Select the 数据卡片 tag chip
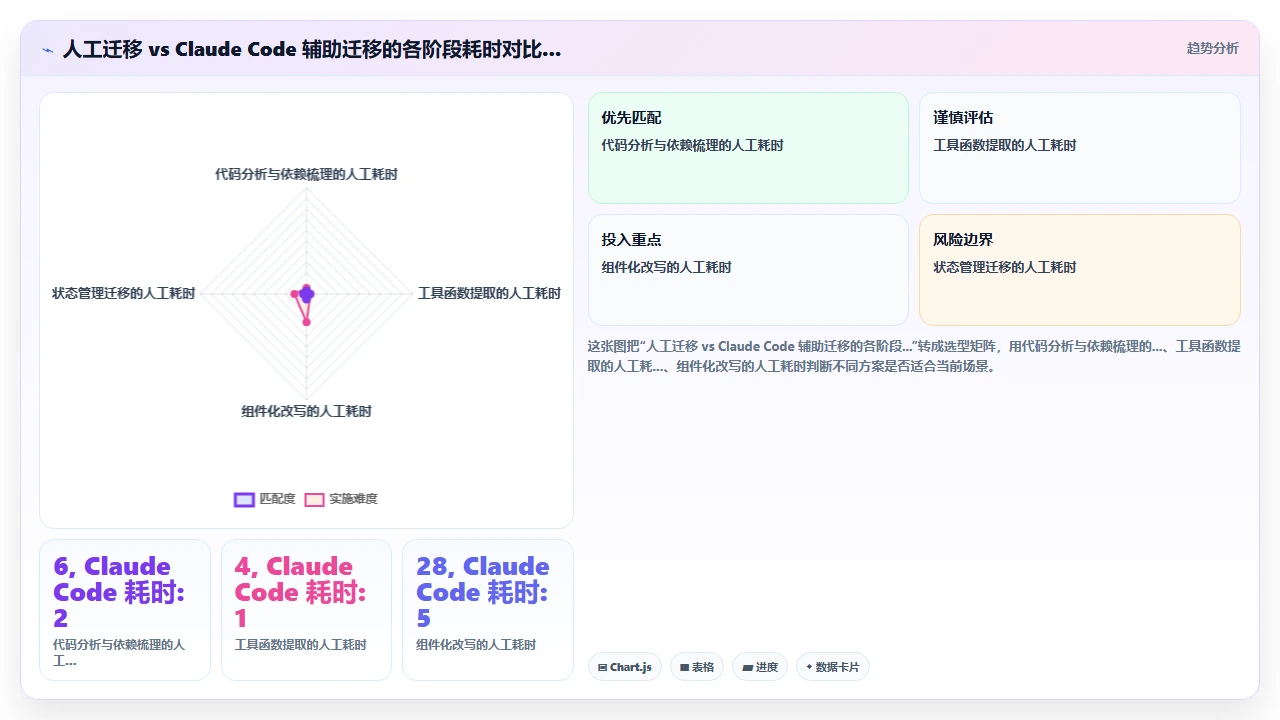Image resolution: width=1280 pixels, height=720 pixels. [833, 667]
